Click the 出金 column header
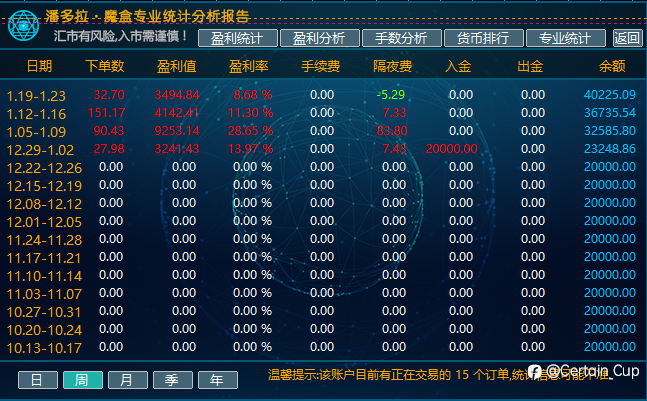Image resolution: width=647 pixels, height=401 pixels. point(530,66)
